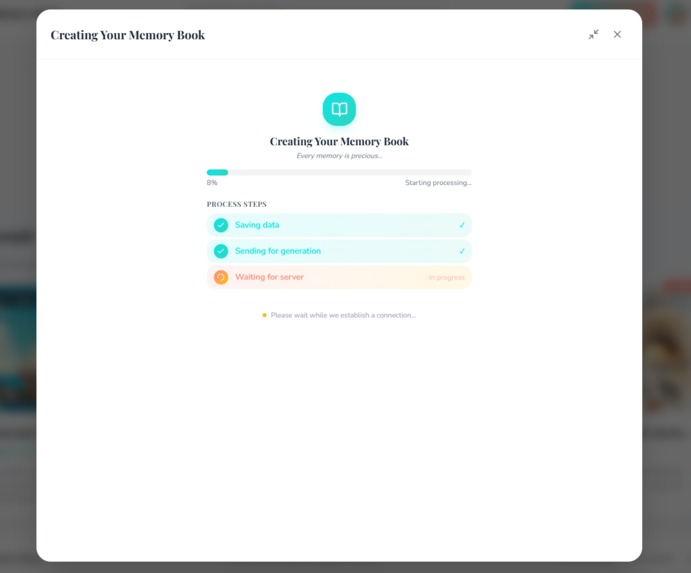Click the 8% progress value

[x=212, y=182]
